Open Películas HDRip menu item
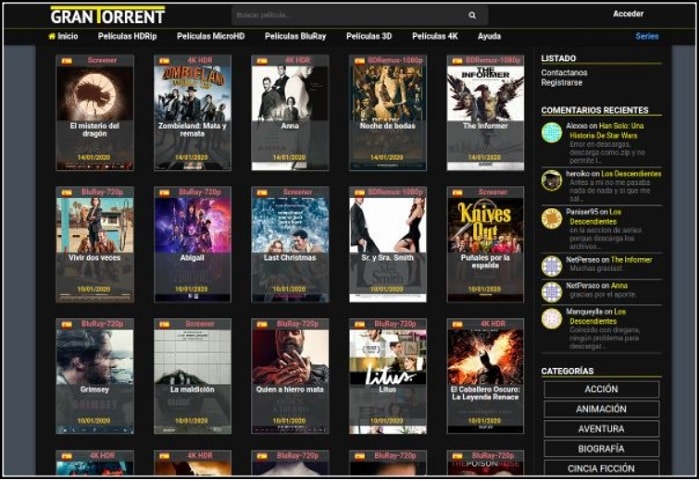700x481 pixels. click(x=127, y=36)
